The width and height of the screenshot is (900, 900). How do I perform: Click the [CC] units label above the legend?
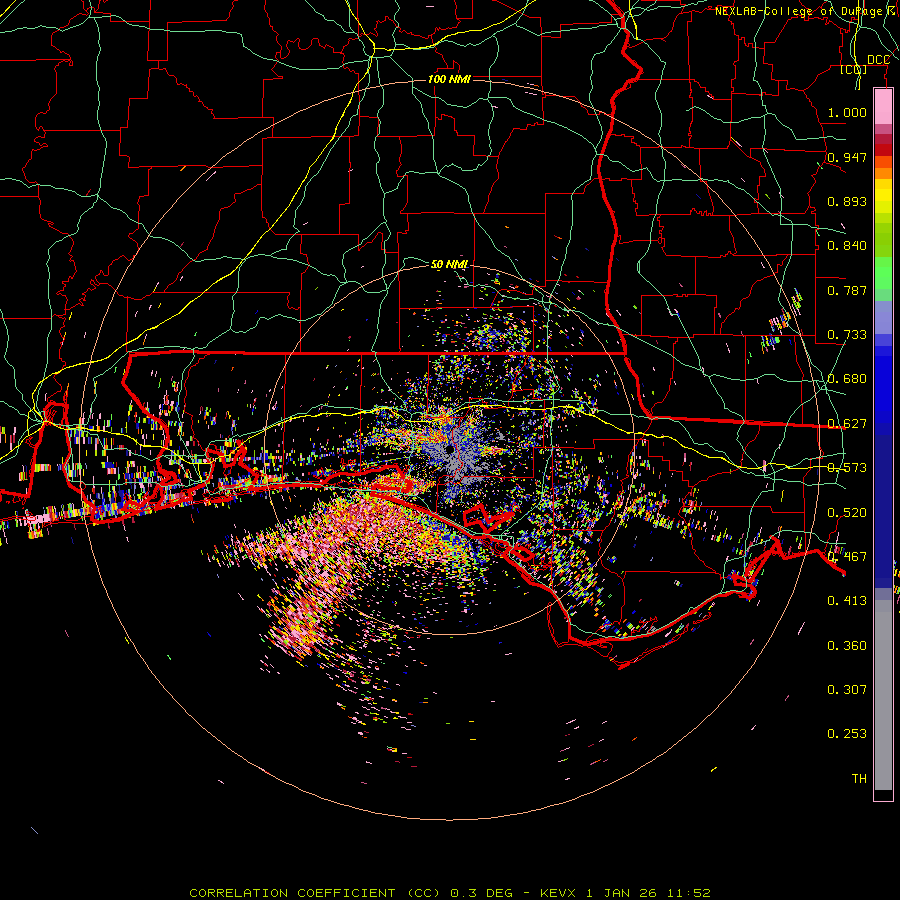tap(854, 70)
